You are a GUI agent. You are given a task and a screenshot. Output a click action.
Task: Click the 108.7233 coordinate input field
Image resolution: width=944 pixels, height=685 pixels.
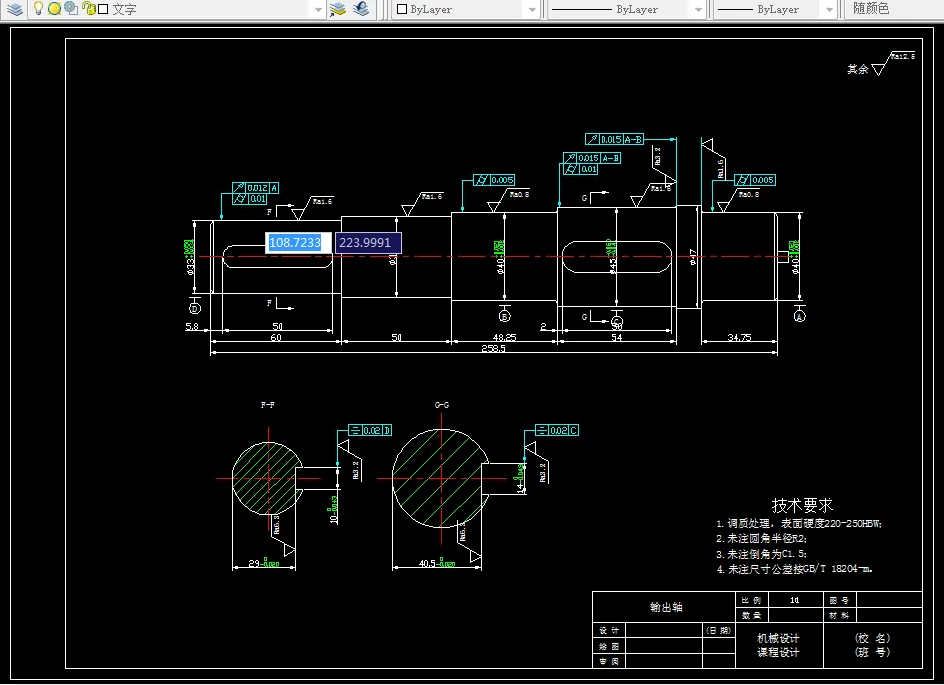299,243
